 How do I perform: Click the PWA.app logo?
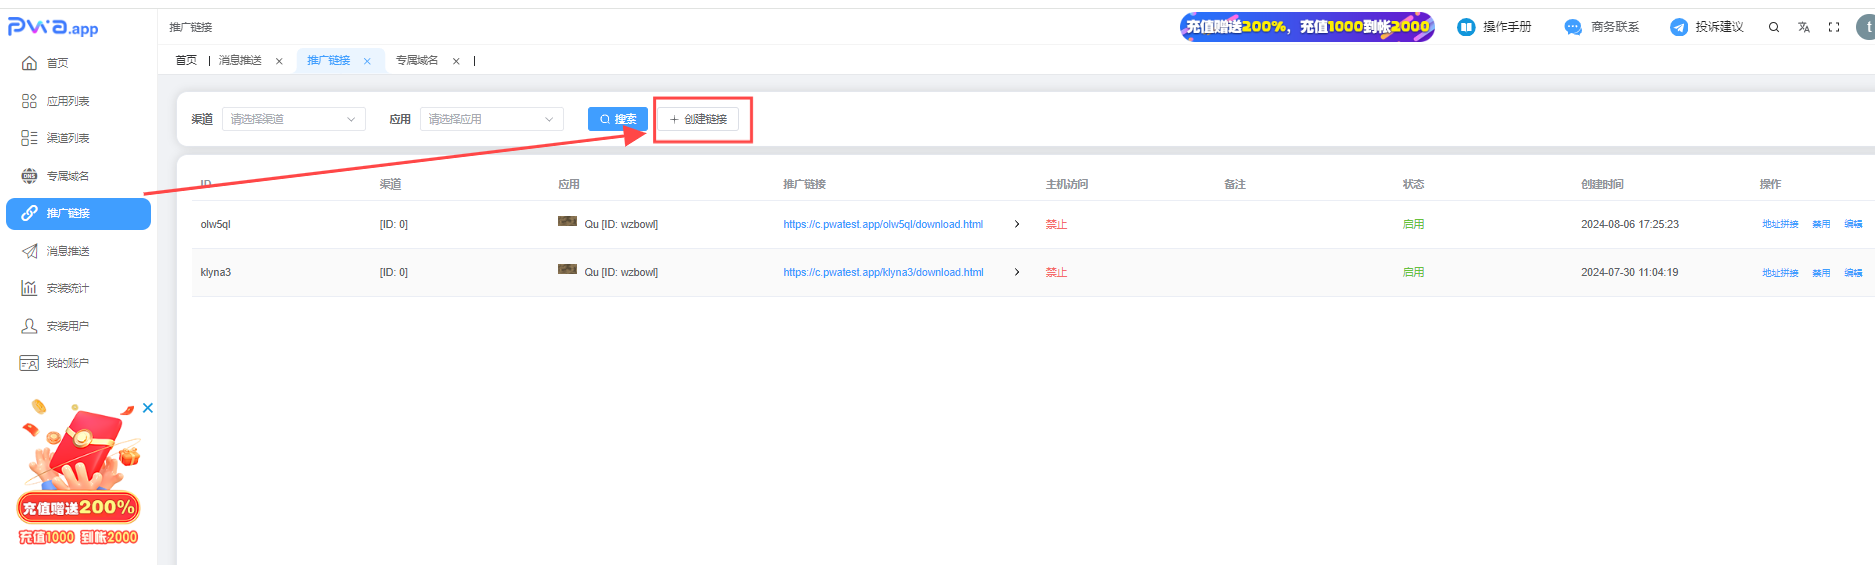53,27
